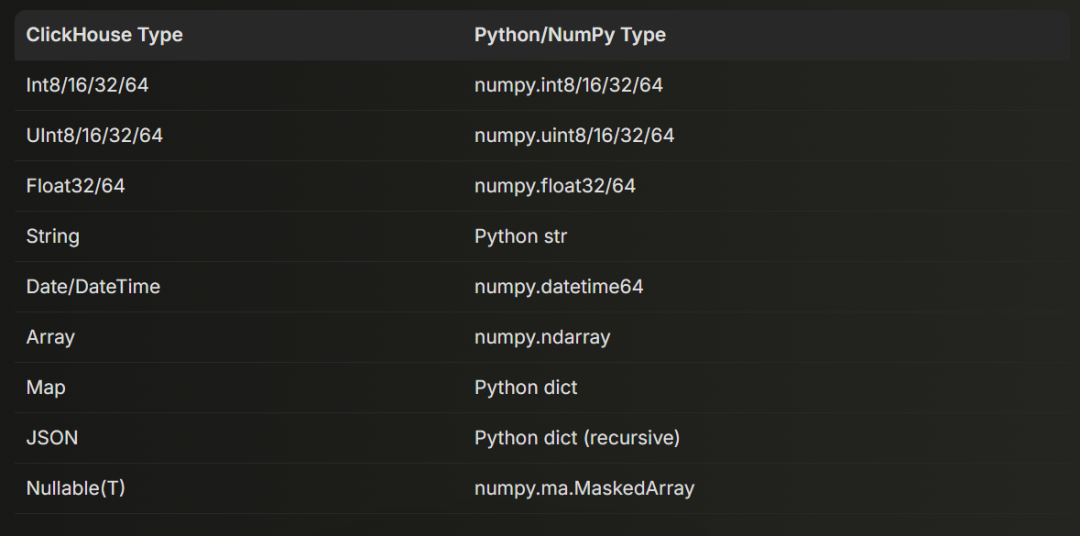Click the 'numpy.int8/16/32/64' cell
The height and width of the screenshot is (536, 1080).
(x=568, y=85)
